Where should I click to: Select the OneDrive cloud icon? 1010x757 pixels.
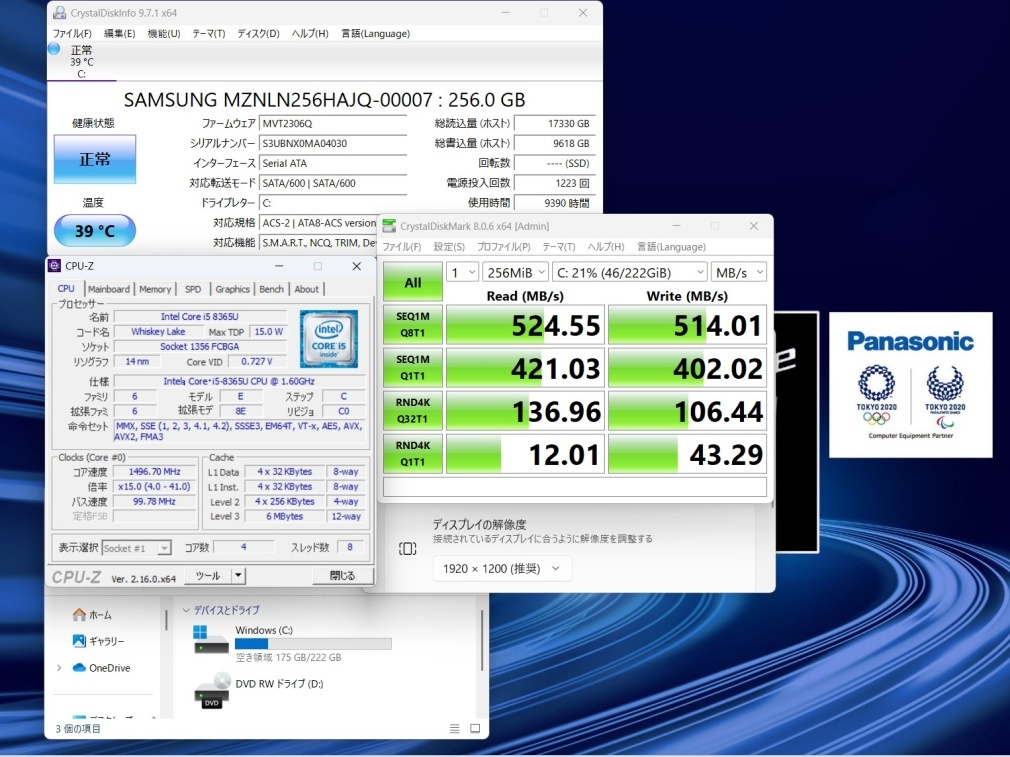(79, 668)
